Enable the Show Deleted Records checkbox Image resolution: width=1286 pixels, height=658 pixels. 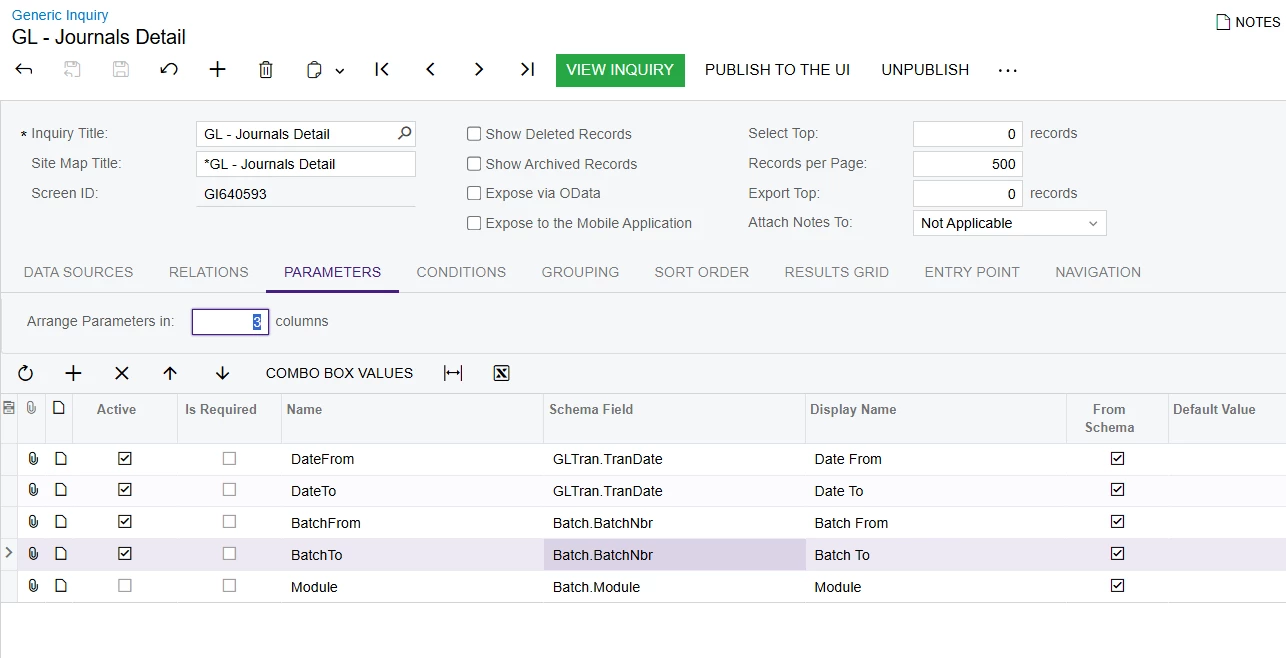coord(475,134)
